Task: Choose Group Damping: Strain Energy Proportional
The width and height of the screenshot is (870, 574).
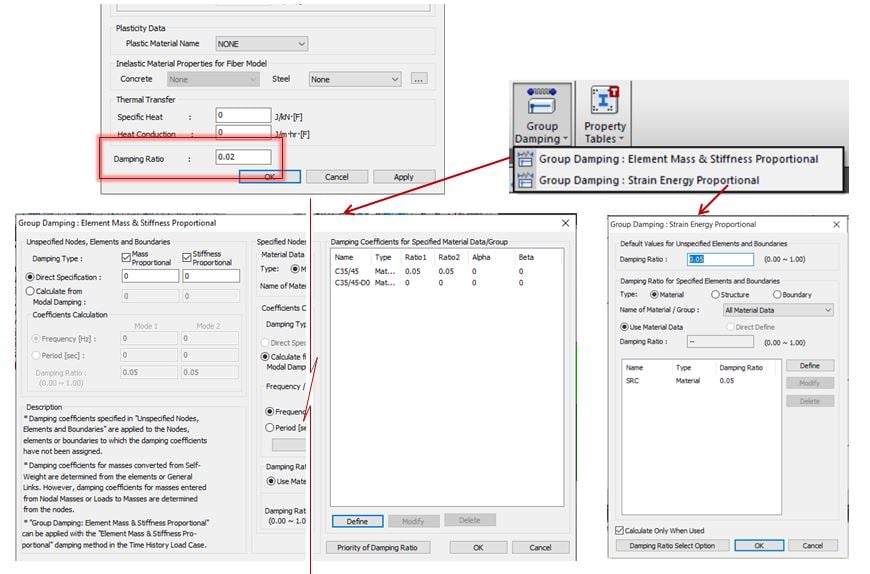Action: pyautogui.click(x=648, y=180)
